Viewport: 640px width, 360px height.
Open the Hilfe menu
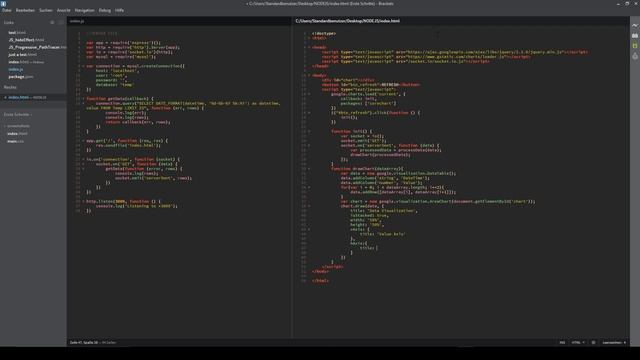[x=119, y=10]
